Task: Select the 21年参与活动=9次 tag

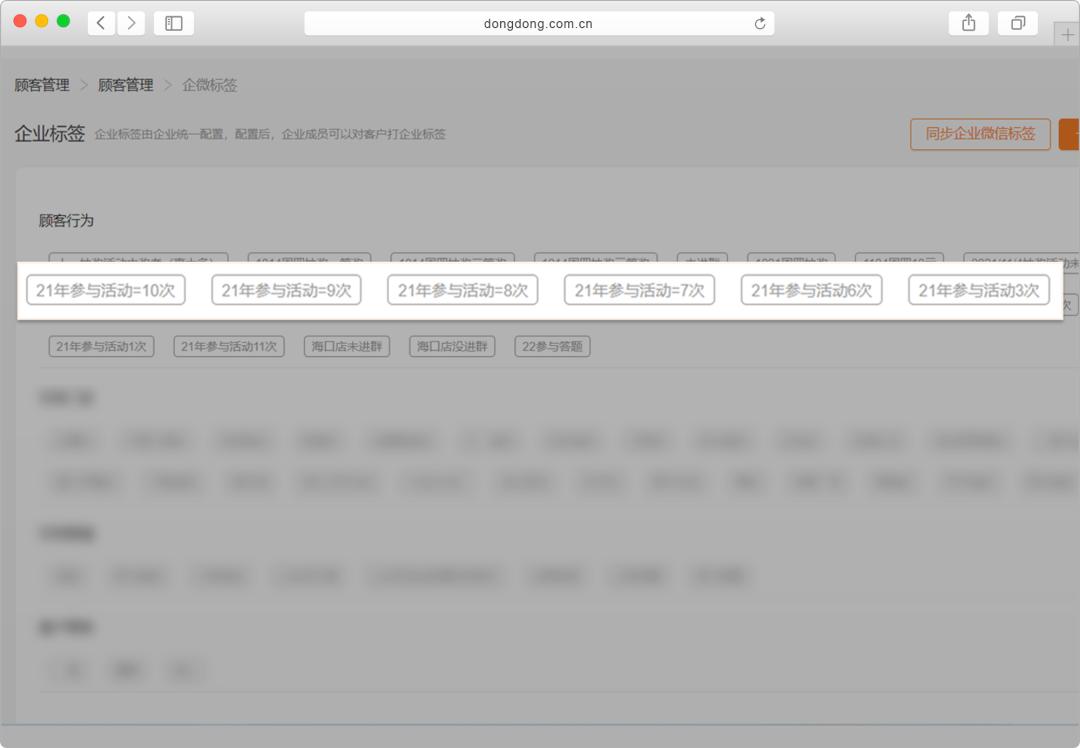Action: (x=287, y=290)
